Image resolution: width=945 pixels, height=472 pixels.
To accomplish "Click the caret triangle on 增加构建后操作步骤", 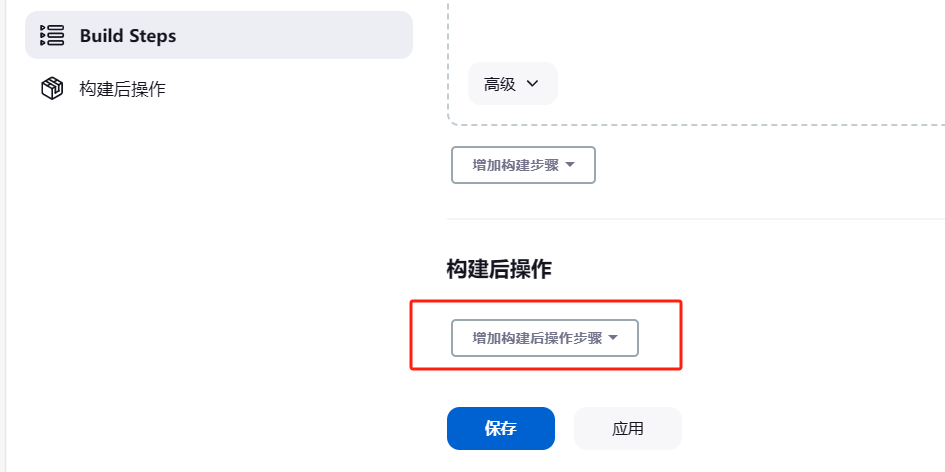I will [613, 338].
